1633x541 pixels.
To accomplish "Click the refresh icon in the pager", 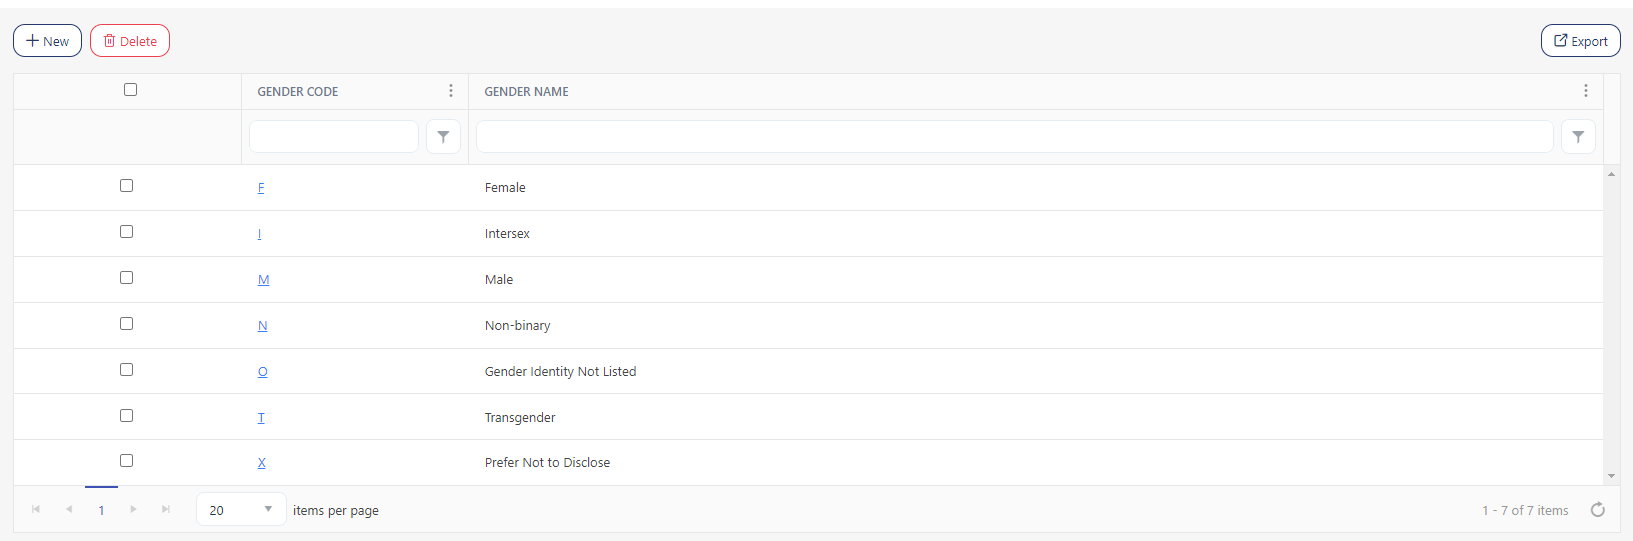I will pos(1597,510).
